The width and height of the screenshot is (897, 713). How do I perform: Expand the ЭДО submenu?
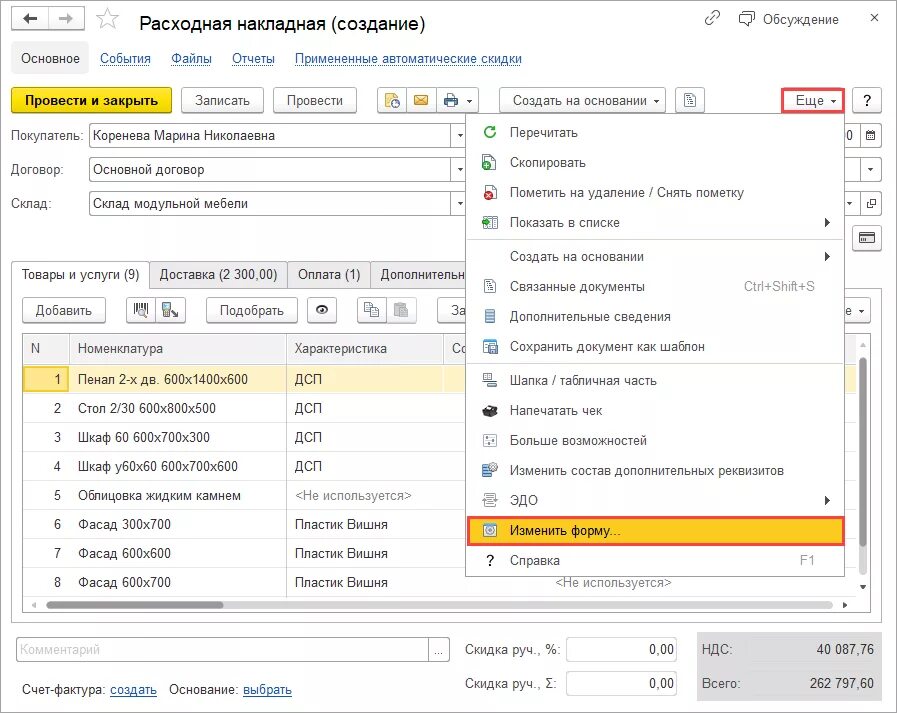pyautogui.click(x=656, y=500)
